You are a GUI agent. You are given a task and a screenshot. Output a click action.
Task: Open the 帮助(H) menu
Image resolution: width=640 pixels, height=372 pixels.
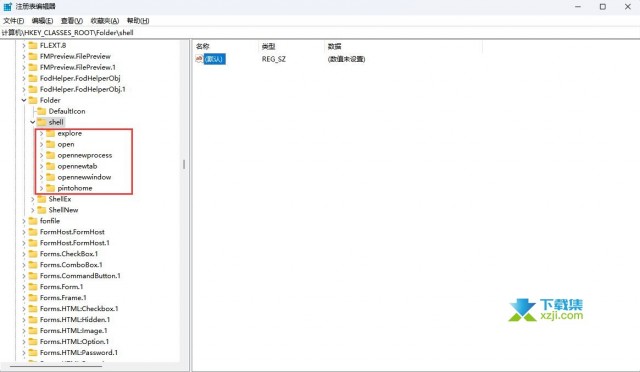click(138, 20)
